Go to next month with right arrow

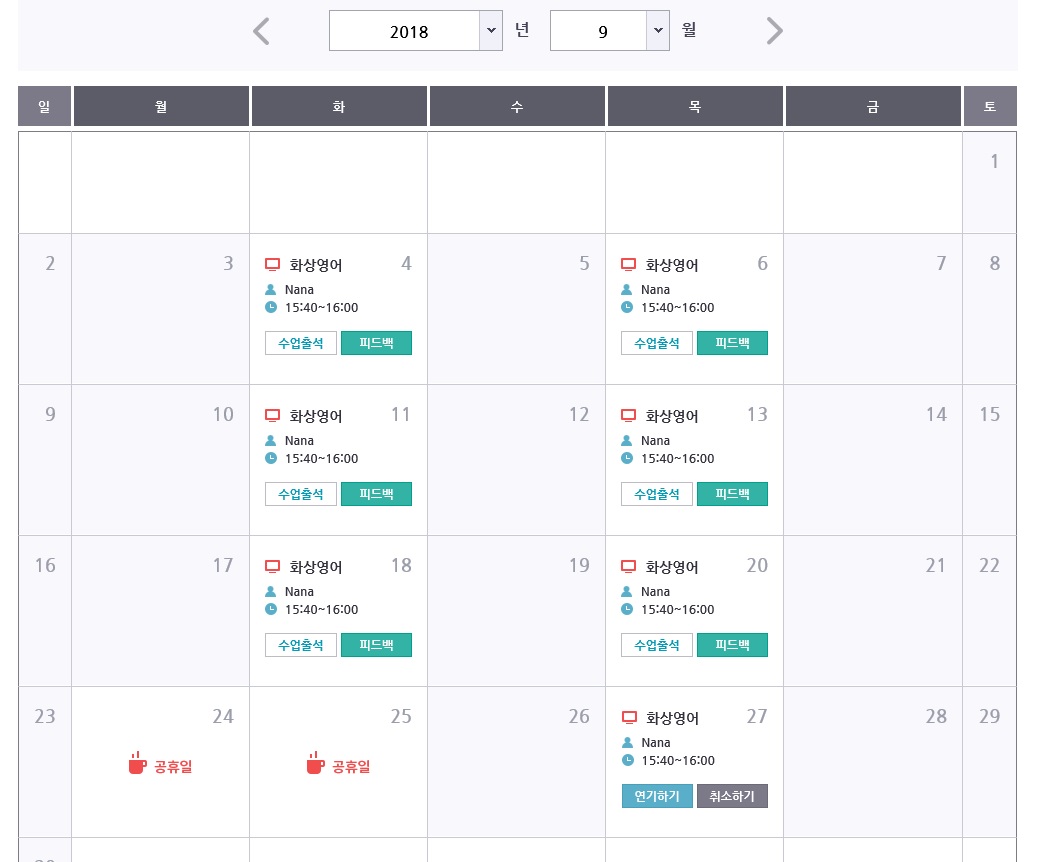coord(774,31)
